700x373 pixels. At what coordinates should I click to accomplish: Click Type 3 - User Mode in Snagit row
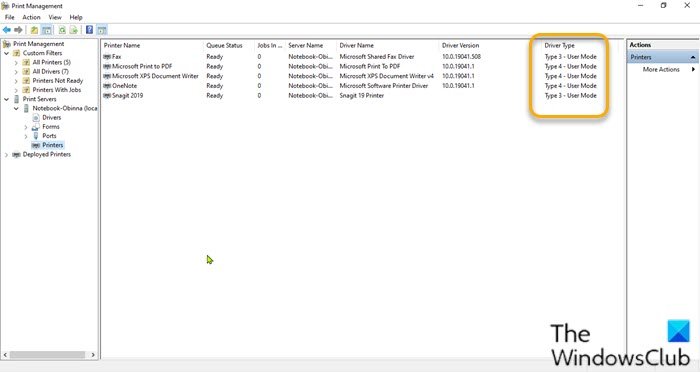coord(571,95)
